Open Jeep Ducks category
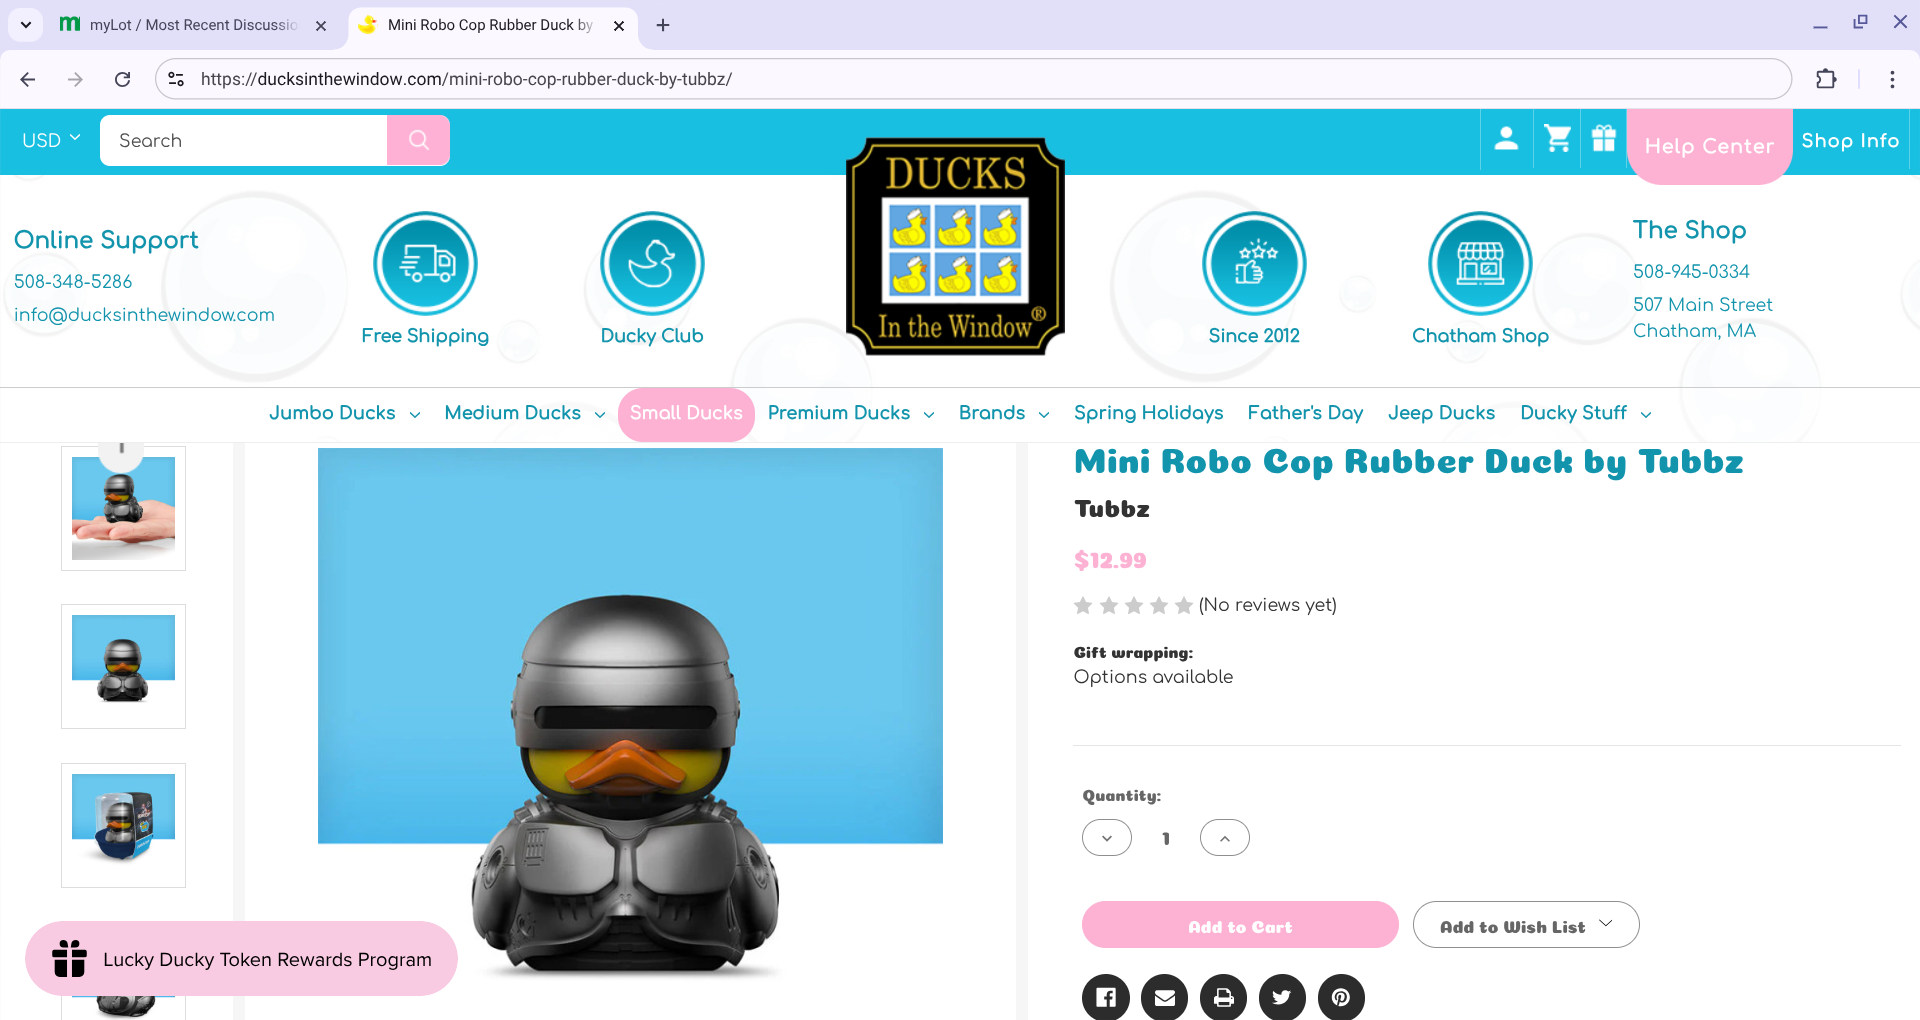The image size is (1920, 1020). click(x=1441, y=413)
